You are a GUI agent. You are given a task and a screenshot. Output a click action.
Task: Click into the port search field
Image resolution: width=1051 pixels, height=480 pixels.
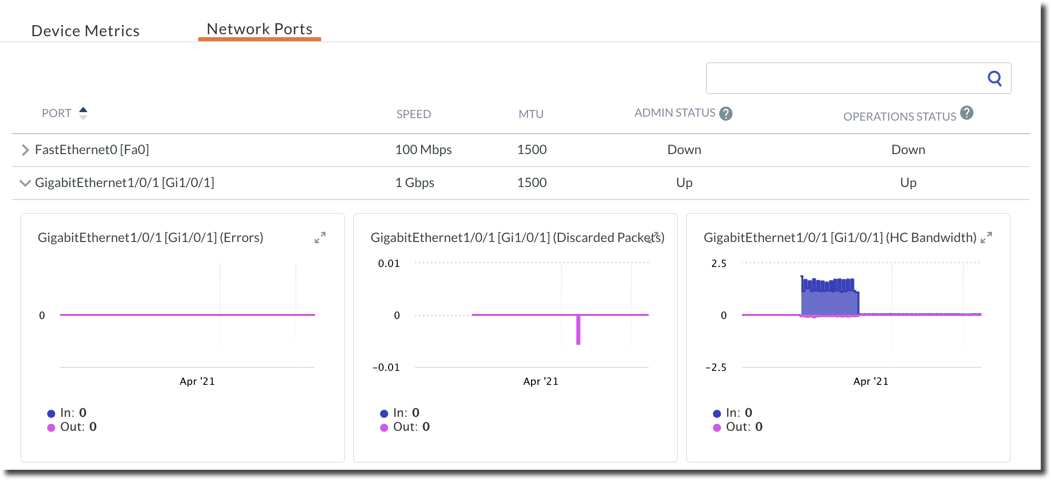click(845, 78)
